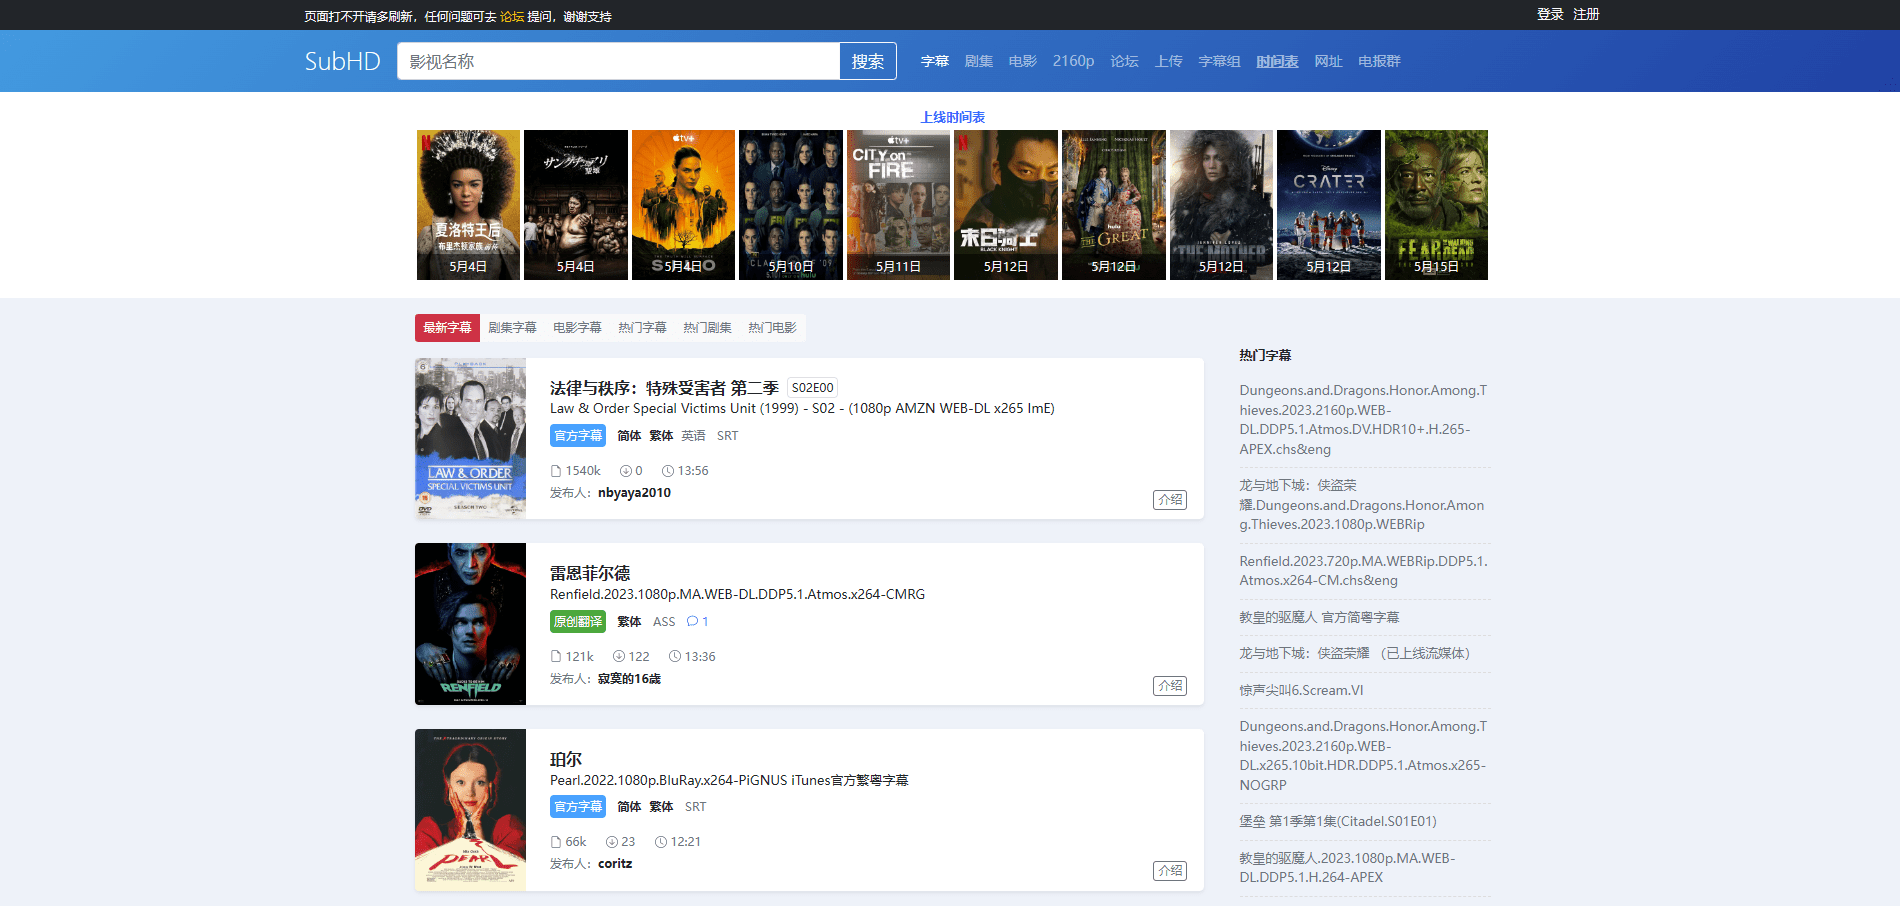Viewport: 1900px width, 906px height.
Task: Click the clock icon beside 13:36
Action: point(675,657)
